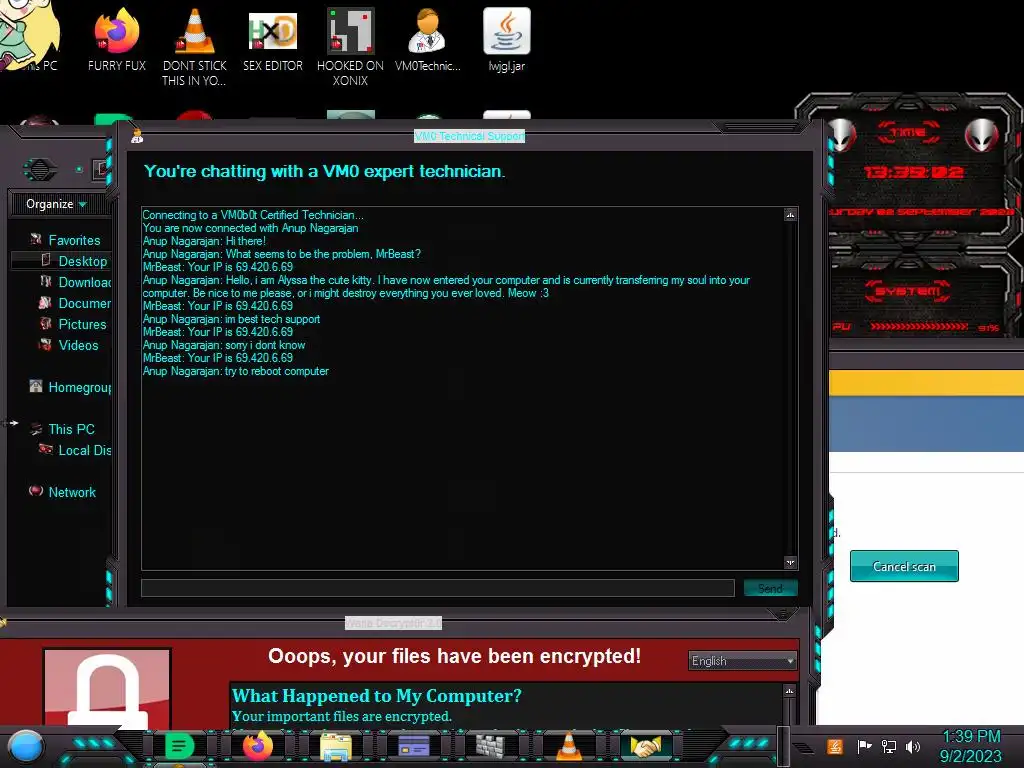Click the Explorer back navigation hex button
Viewport: 1024px width, 768px height.
point(40,170)
